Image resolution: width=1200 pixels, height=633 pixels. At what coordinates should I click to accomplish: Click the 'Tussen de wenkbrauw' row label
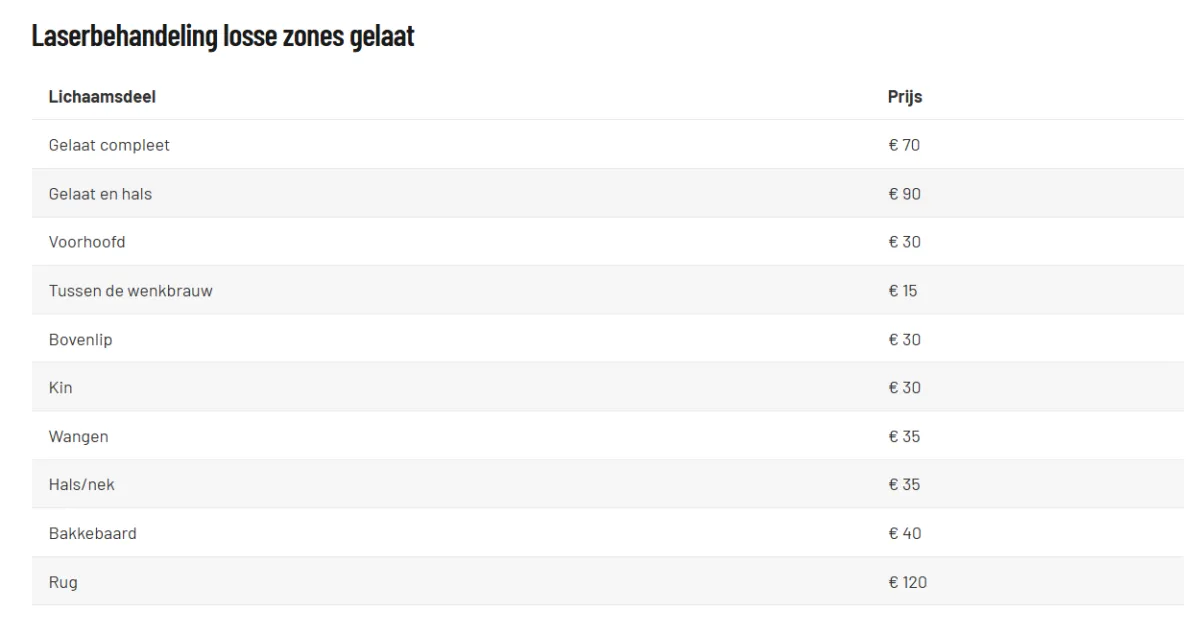(130, 291)
